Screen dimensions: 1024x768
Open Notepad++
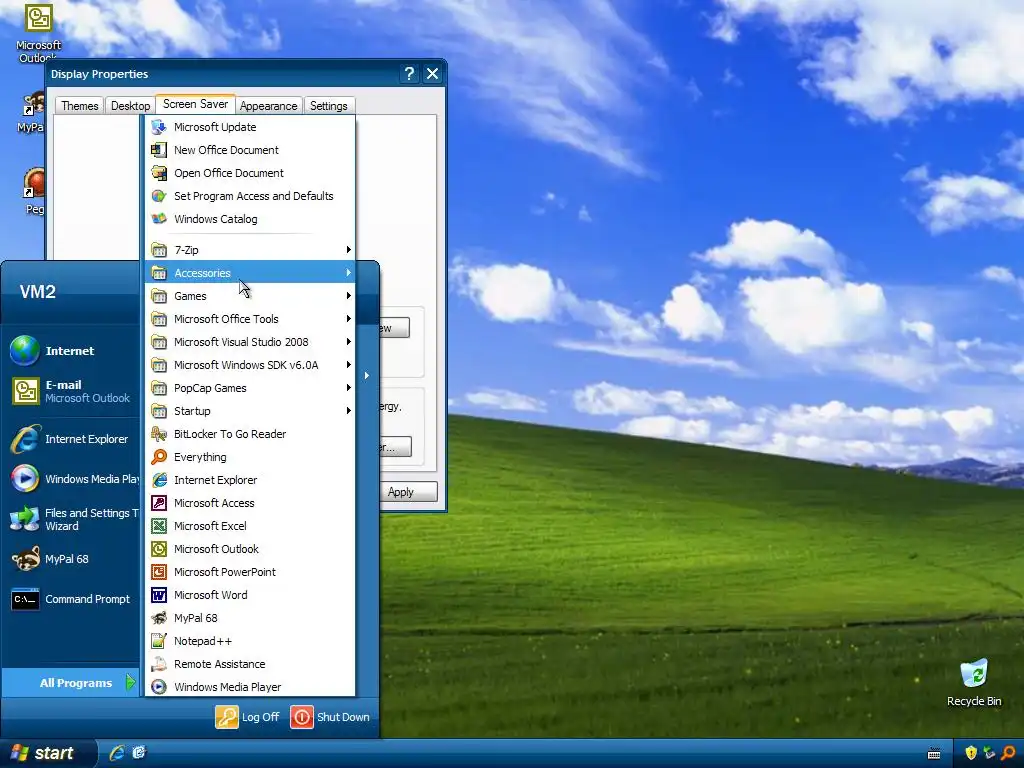pyautogui.click(x=250, y=641)
